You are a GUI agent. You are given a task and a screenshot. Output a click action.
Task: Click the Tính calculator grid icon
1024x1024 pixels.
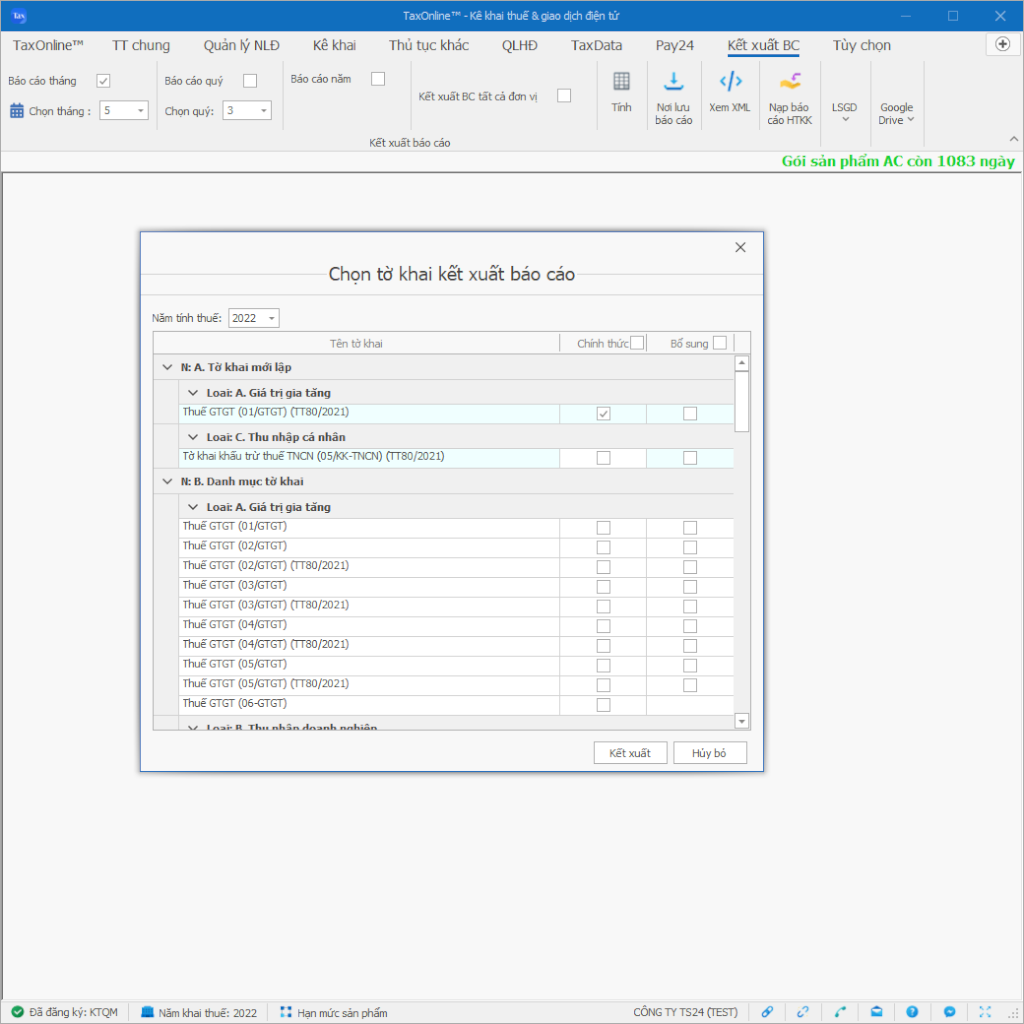click(621, 82)
